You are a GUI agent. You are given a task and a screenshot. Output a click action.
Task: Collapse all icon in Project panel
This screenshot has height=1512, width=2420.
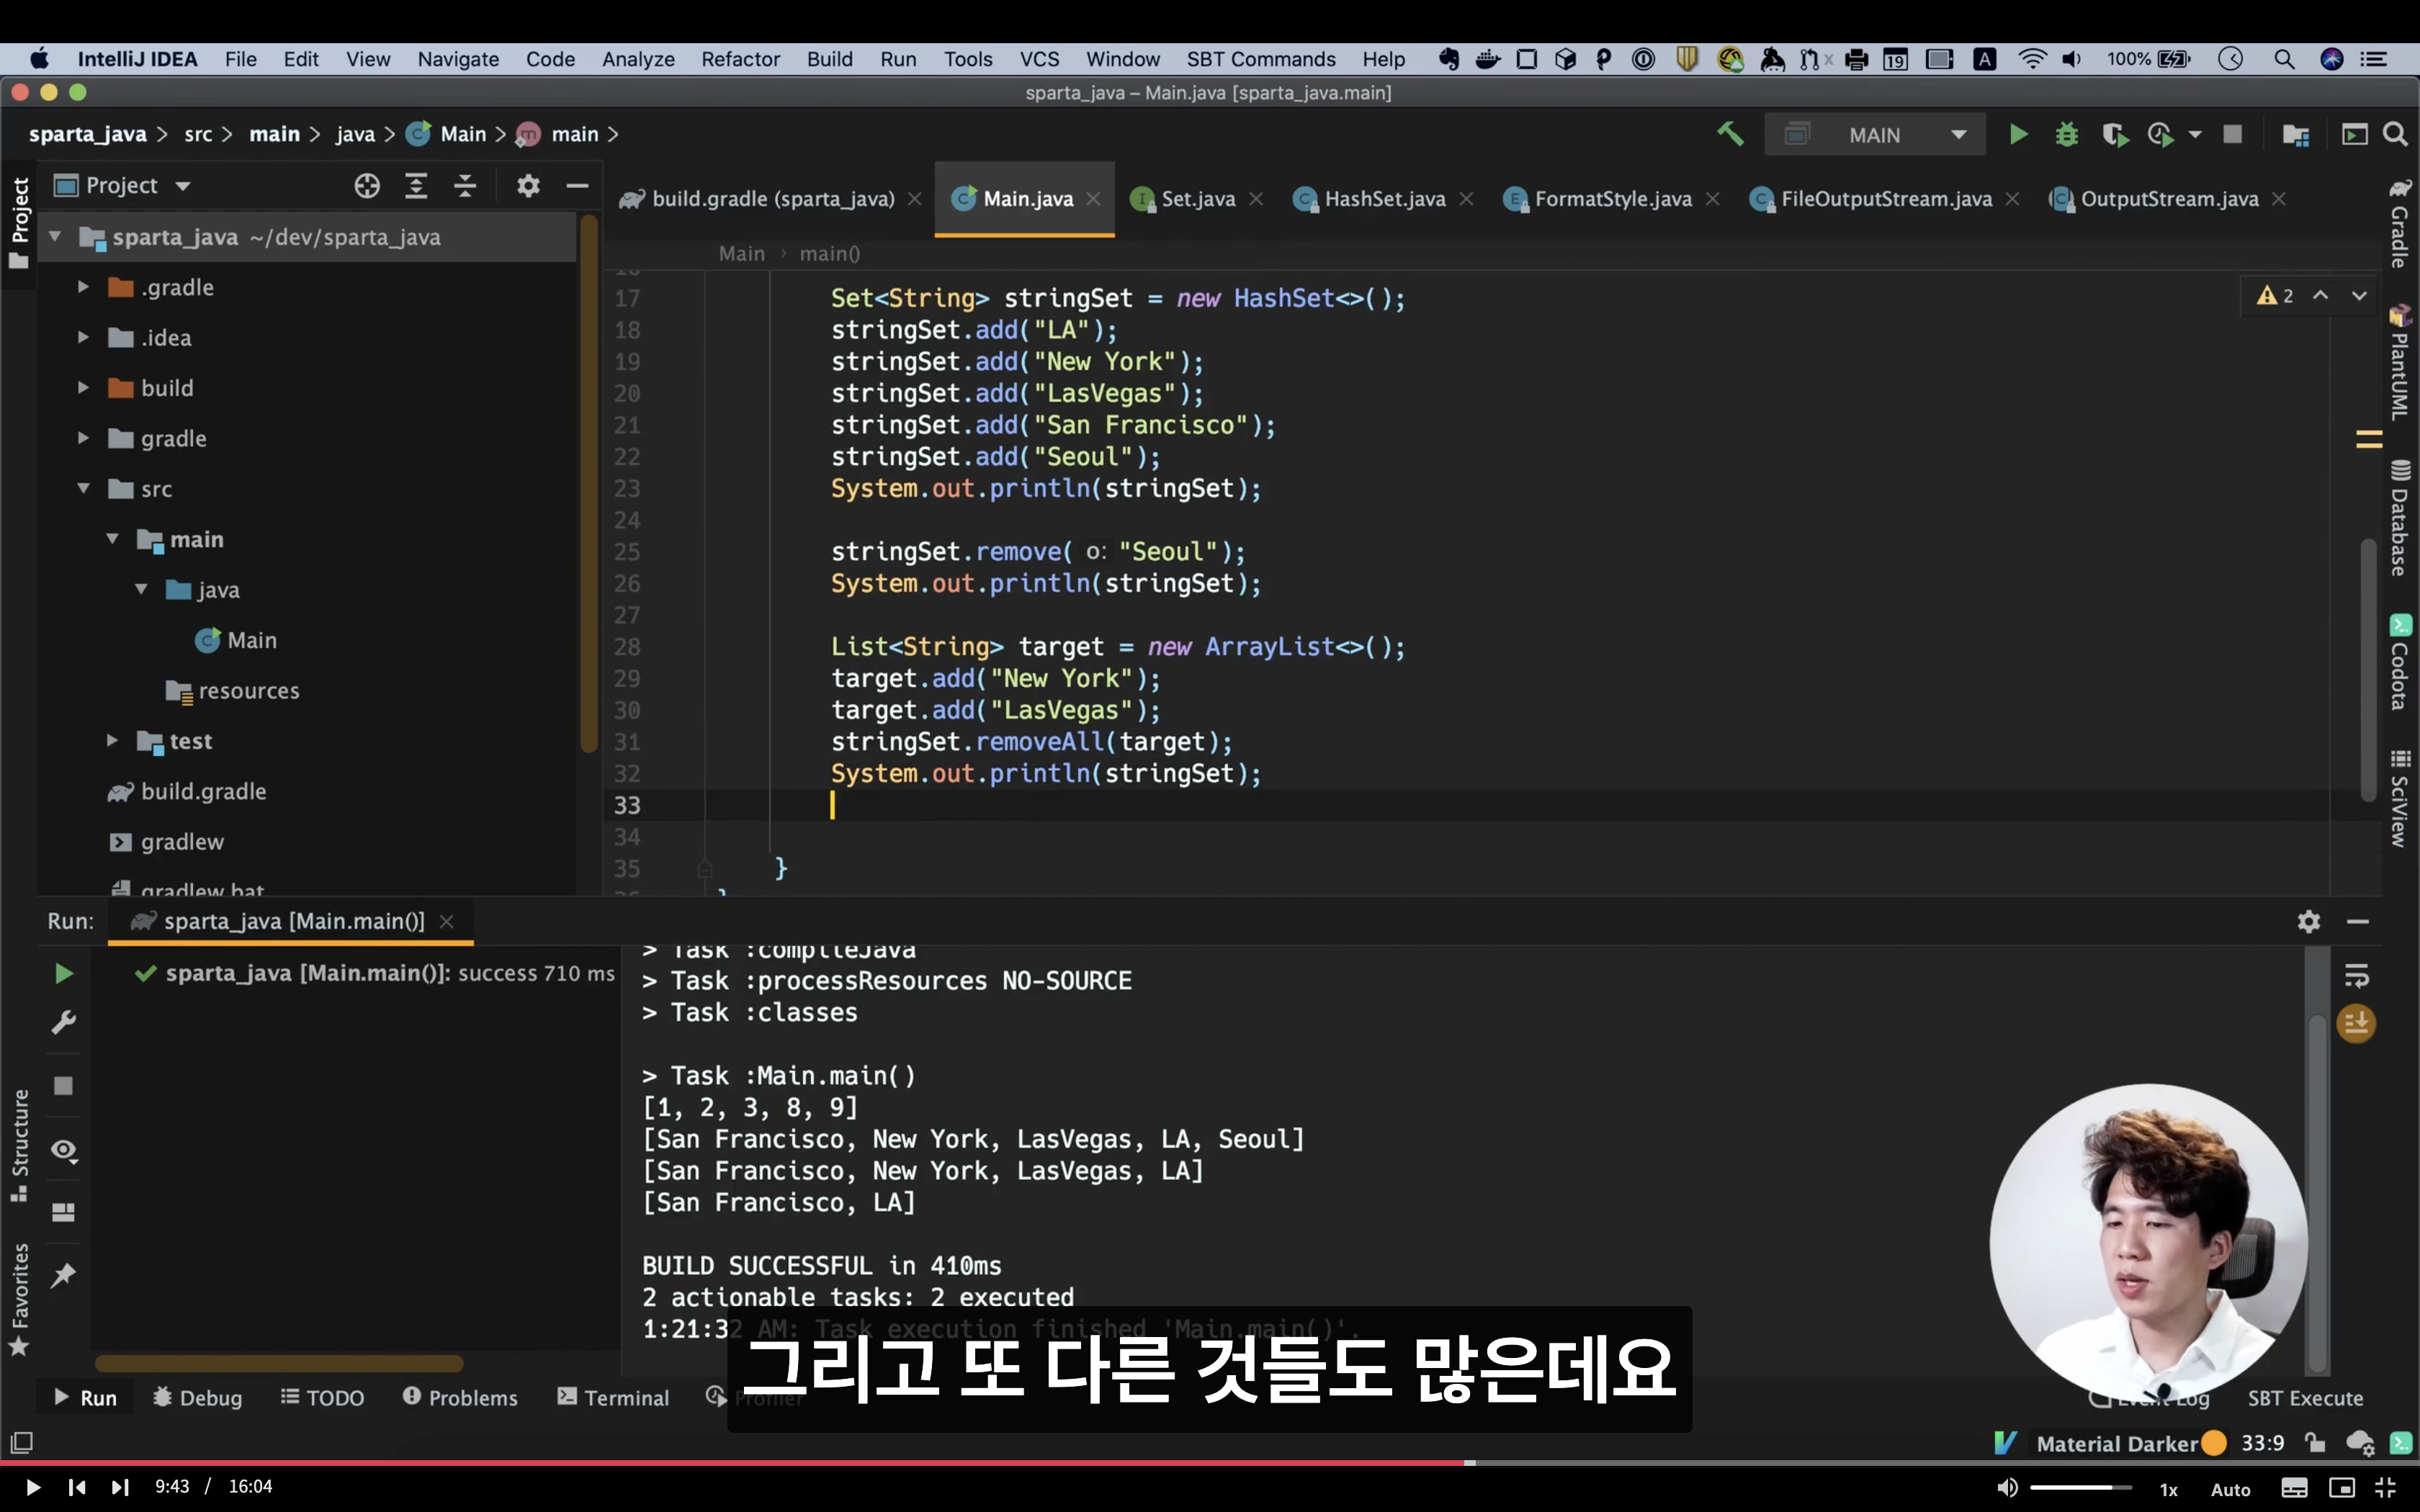point(465,186)
